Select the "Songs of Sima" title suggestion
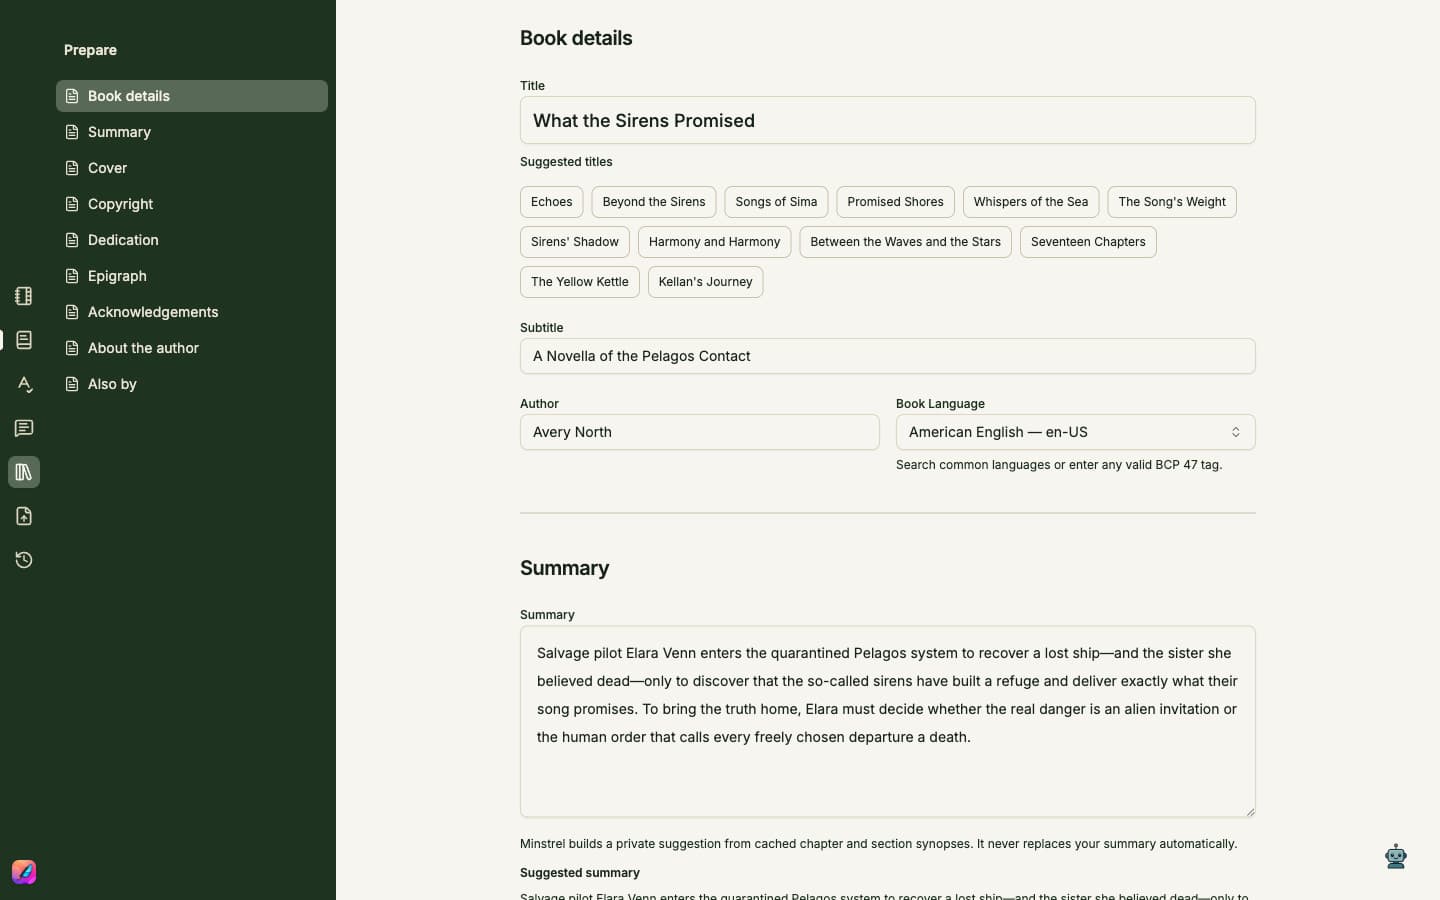This screenshot has height=900, width=1440. click(776, 202)
